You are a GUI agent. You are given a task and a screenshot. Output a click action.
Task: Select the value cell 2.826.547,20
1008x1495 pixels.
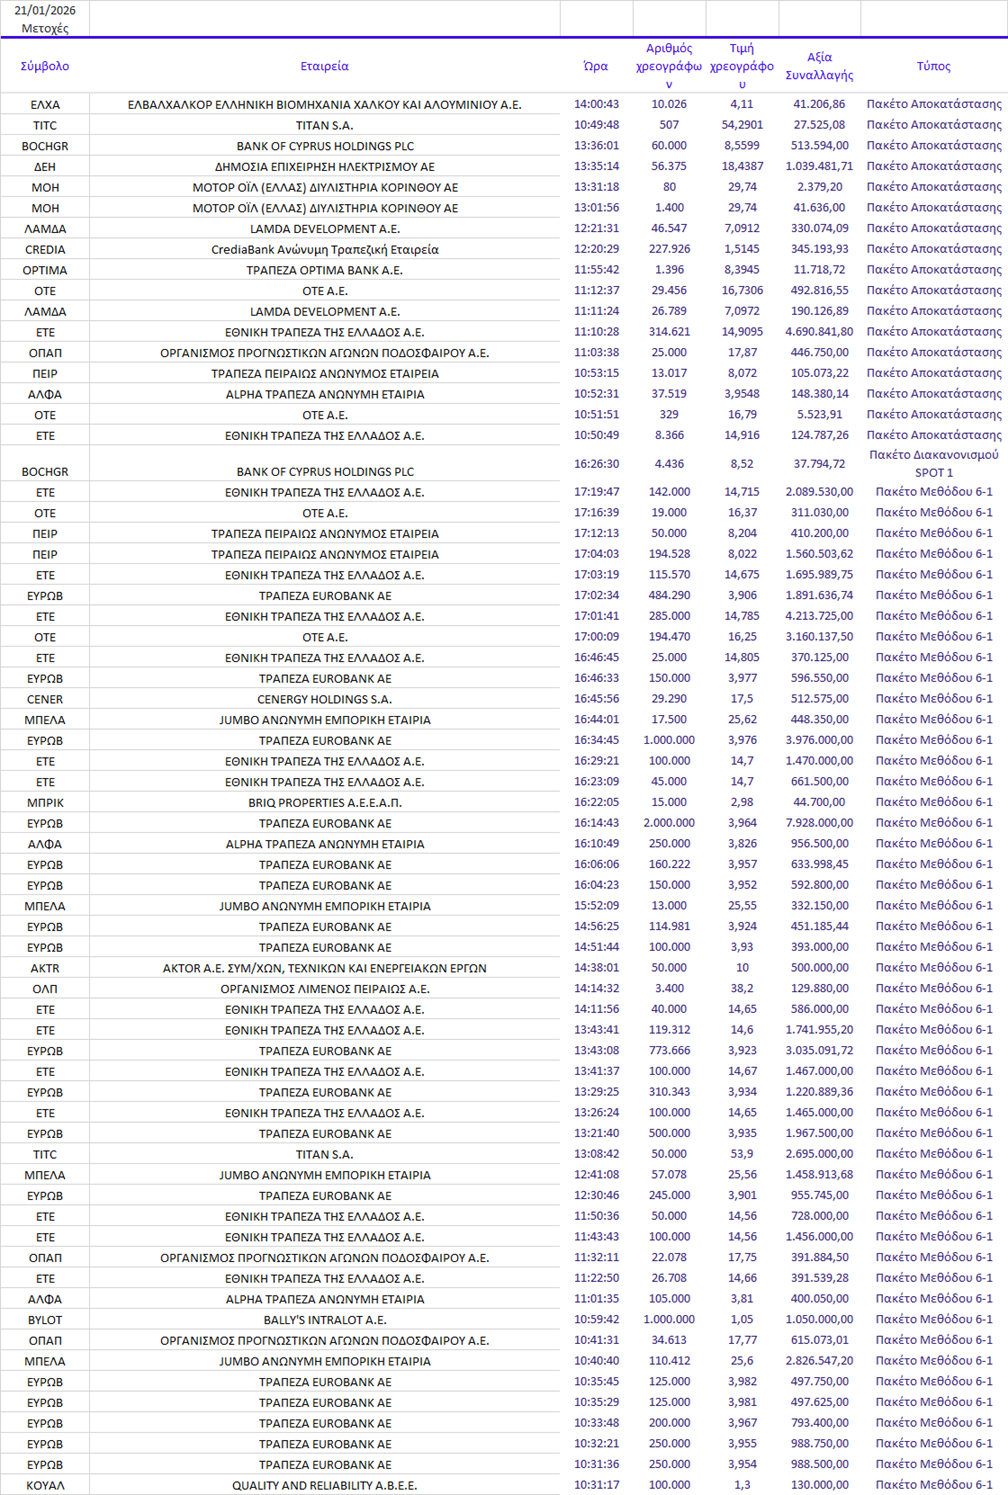point(819,1361)
